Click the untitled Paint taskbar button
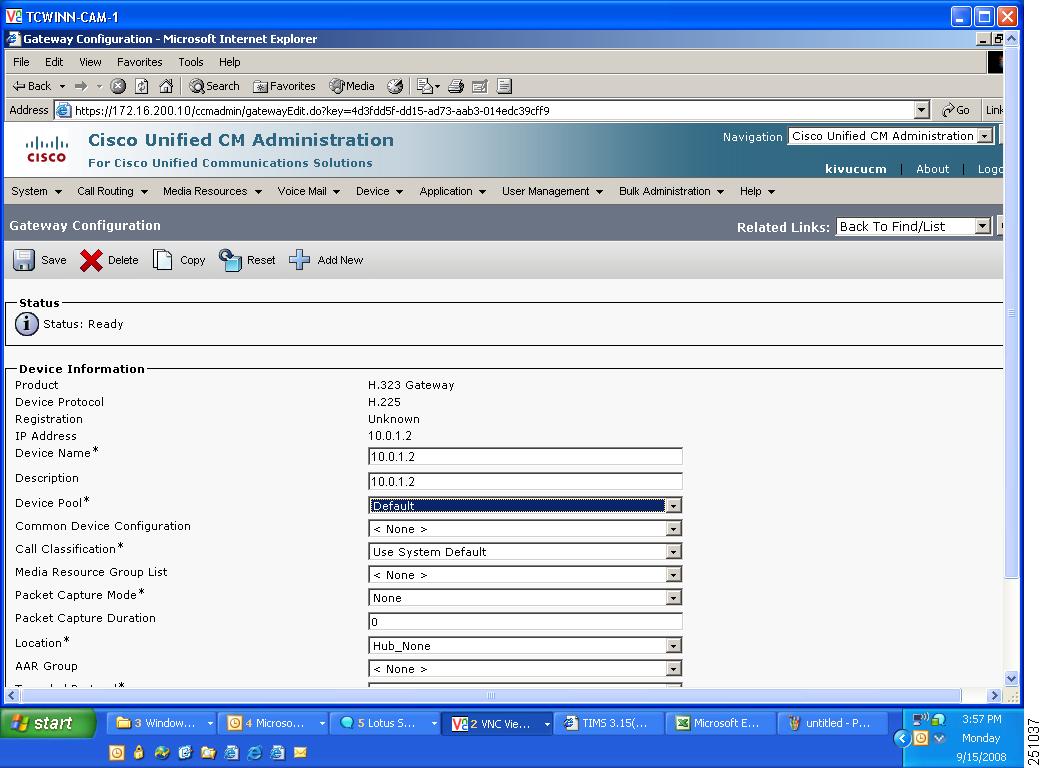The height and width of the screenshot is (768, 1042). point(834,723)
